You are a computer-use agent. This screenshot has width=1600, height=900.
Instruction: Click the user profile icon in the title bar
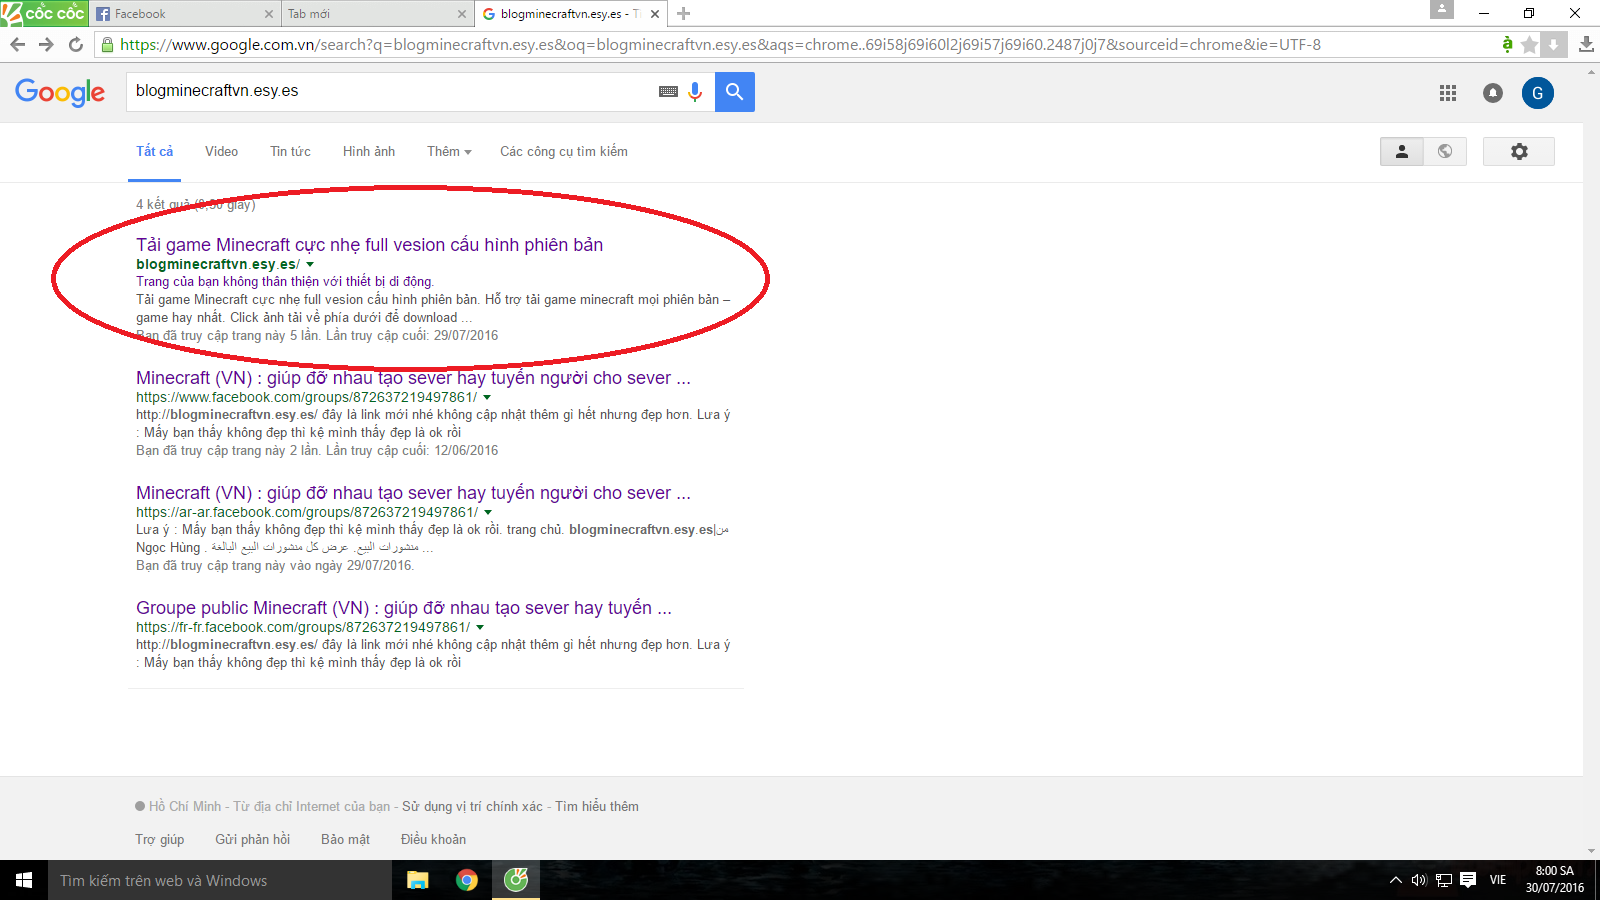coord(1441,9)
